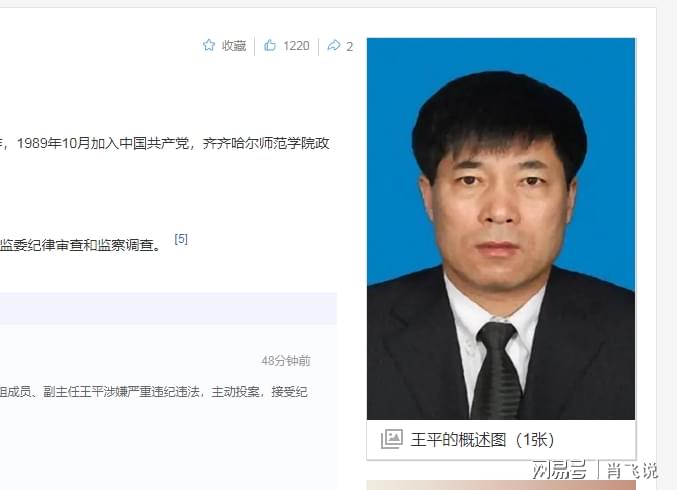677x490 pixels.
Task: Click the like count 1220
Action: [296, 46]
